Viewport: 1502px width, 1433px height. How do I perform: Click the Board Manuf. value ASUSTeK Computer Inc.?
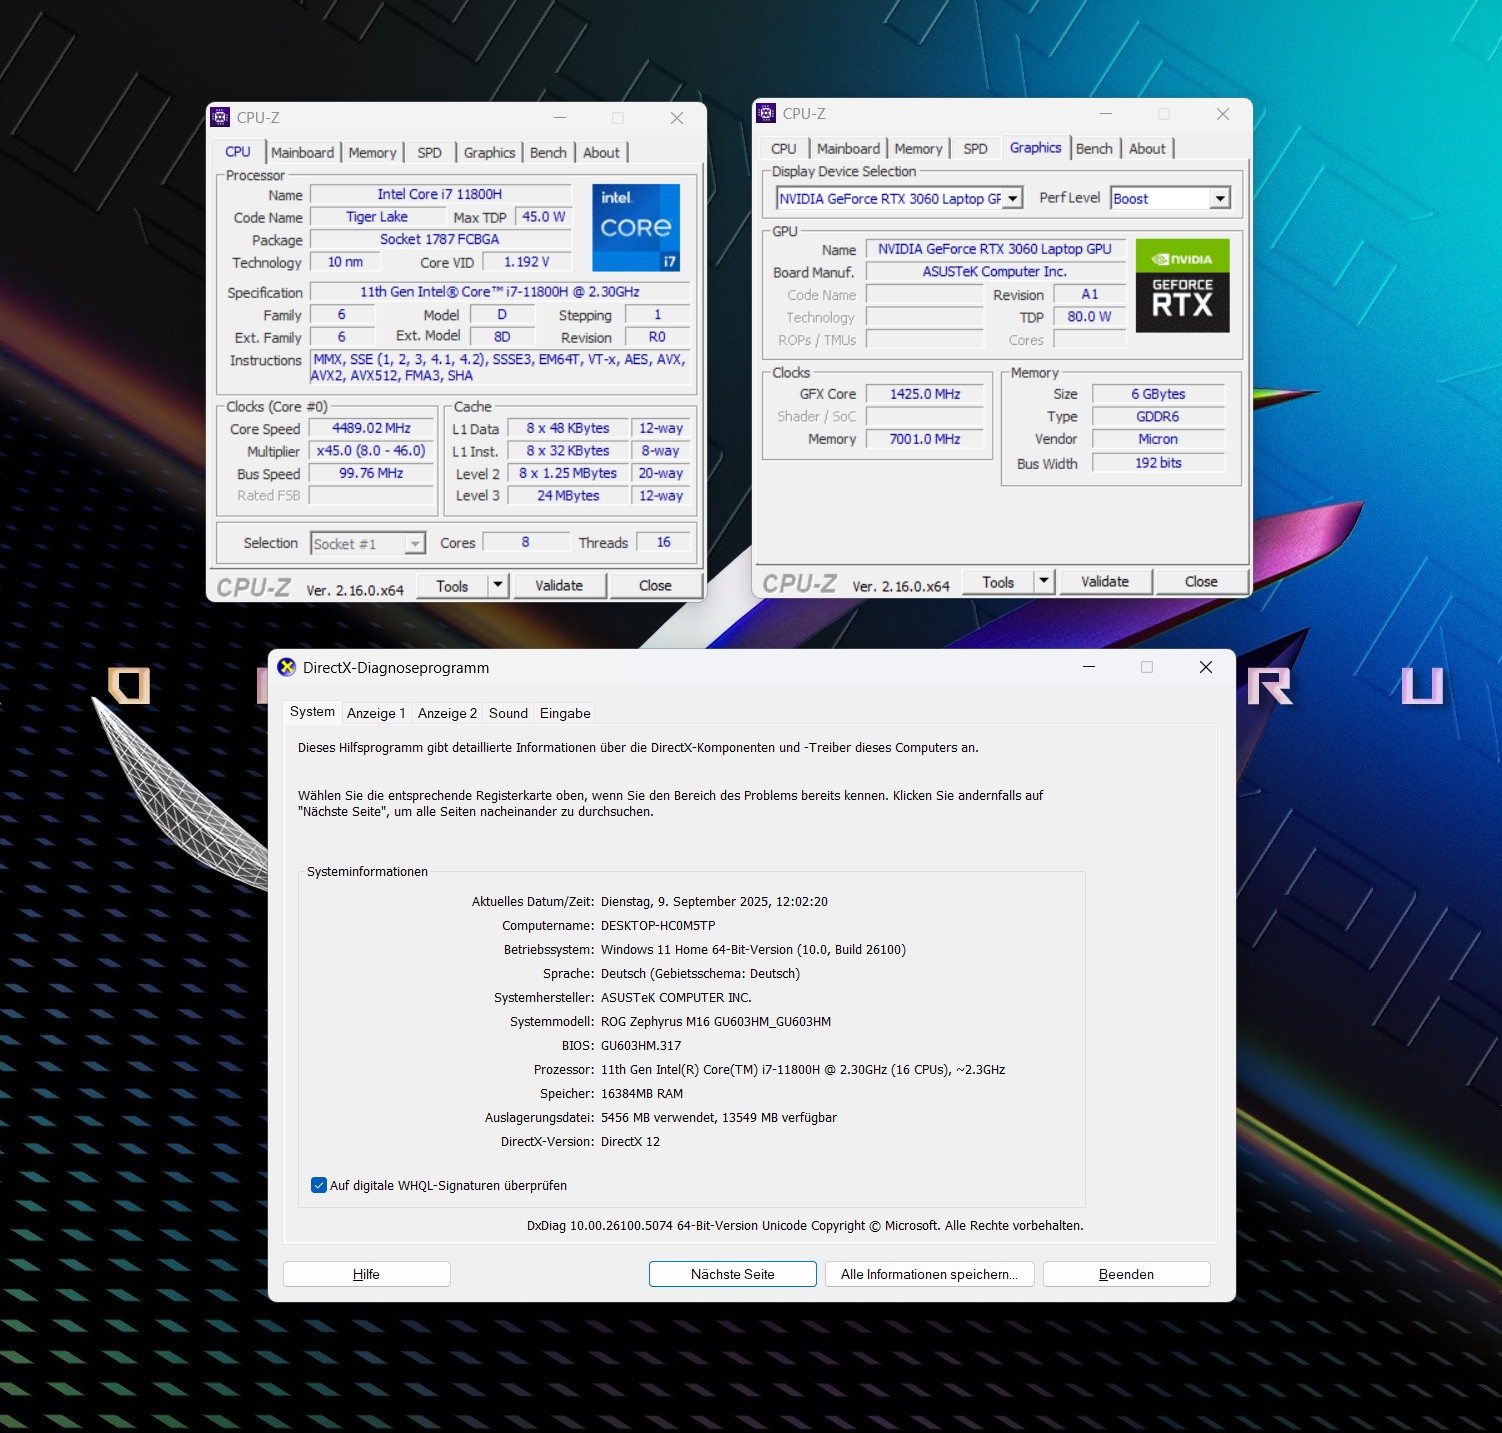tap(995, 271)
